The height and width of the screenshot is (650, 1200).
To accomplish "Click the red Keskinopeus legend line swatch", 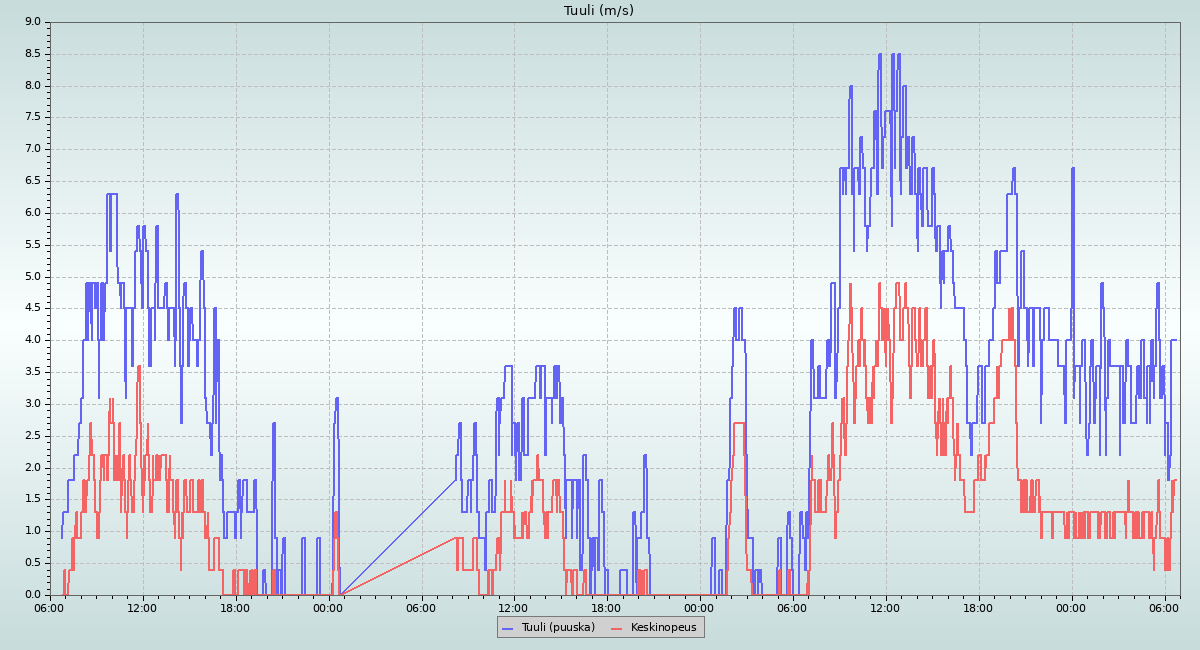I will [x=617, y=628].
